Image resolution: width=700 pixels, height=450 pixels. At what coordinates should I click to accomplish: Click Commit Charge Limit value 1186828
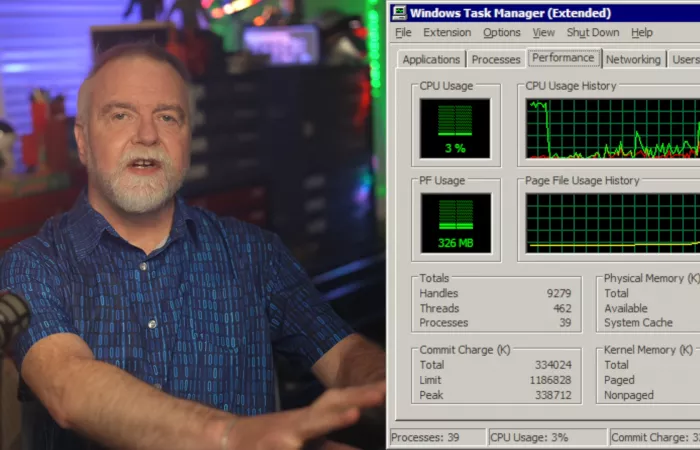click(550, 380)
